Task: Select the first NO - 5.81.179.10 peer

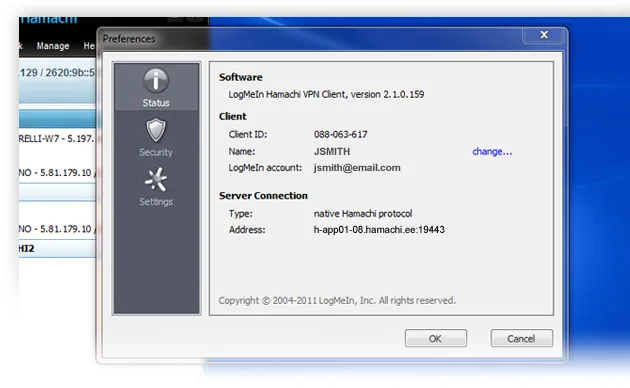Action: pos(57,173)
